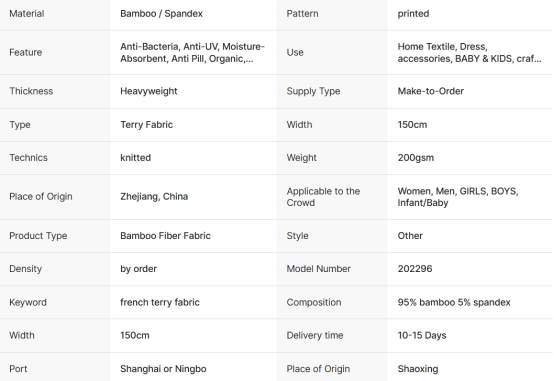This screenshot has width=554, height=381.
Task: Click the by order density value
Action: click(138, 269)
